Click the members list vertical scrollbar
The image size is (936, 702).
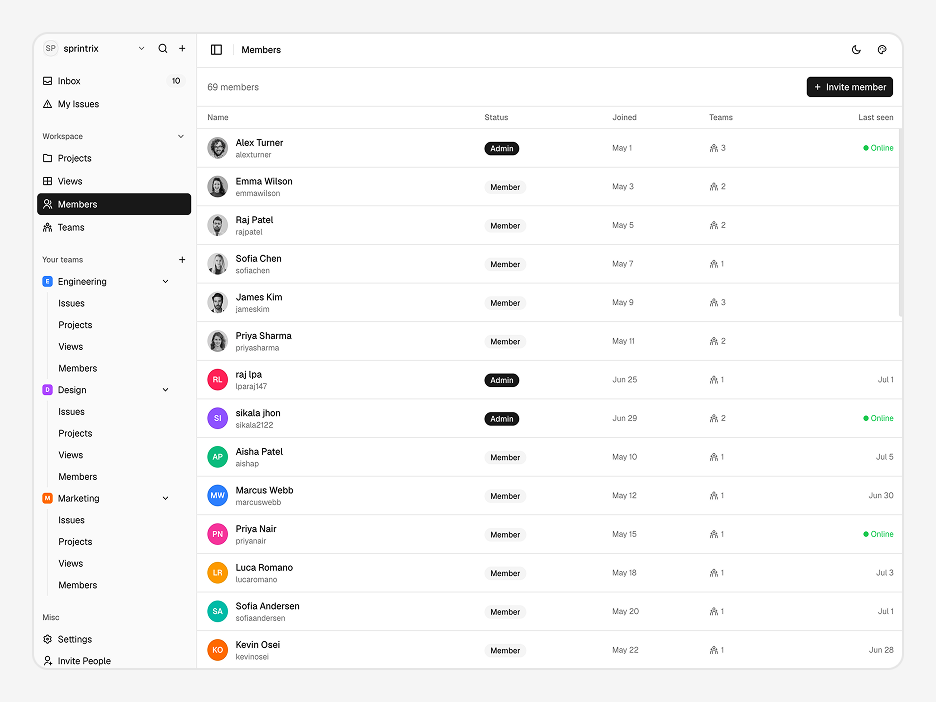(900, 222)
